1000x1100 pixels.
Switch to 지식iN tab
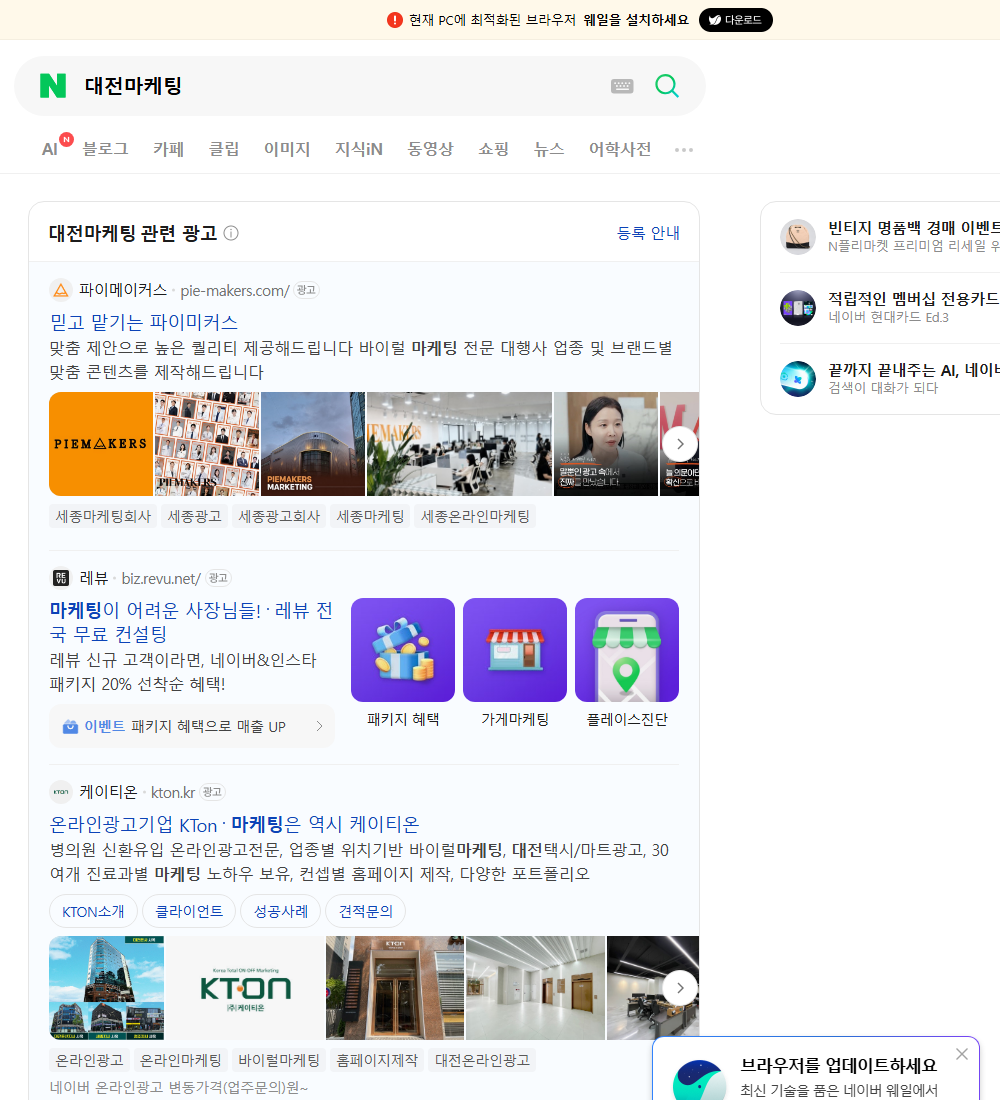pyautogui.click(x=359, y=149)
